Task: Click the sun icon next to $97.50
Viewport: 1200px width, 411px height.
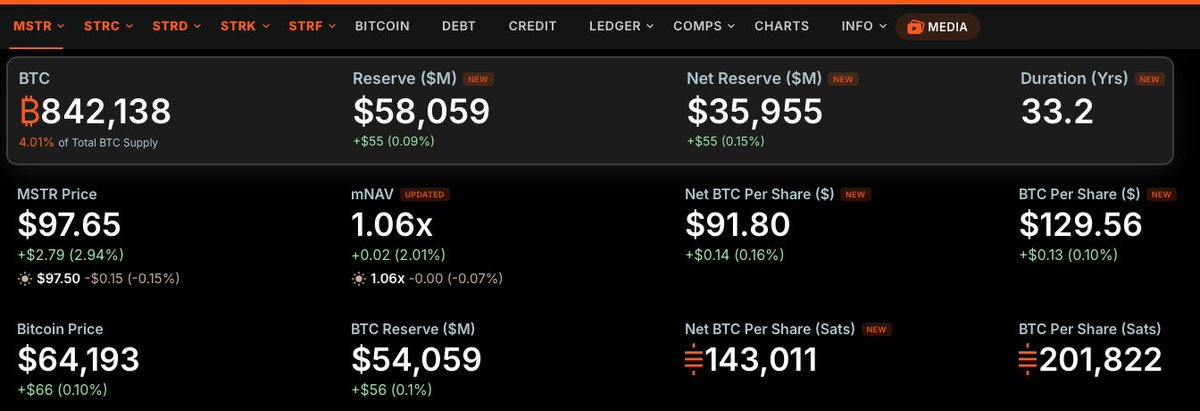Action: tap(24, 277)
